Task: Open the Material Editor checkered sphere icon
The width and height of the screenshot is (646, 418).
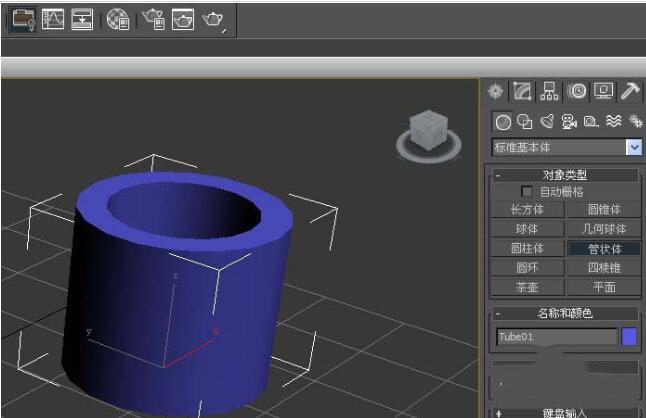Action: pos(117,18)
